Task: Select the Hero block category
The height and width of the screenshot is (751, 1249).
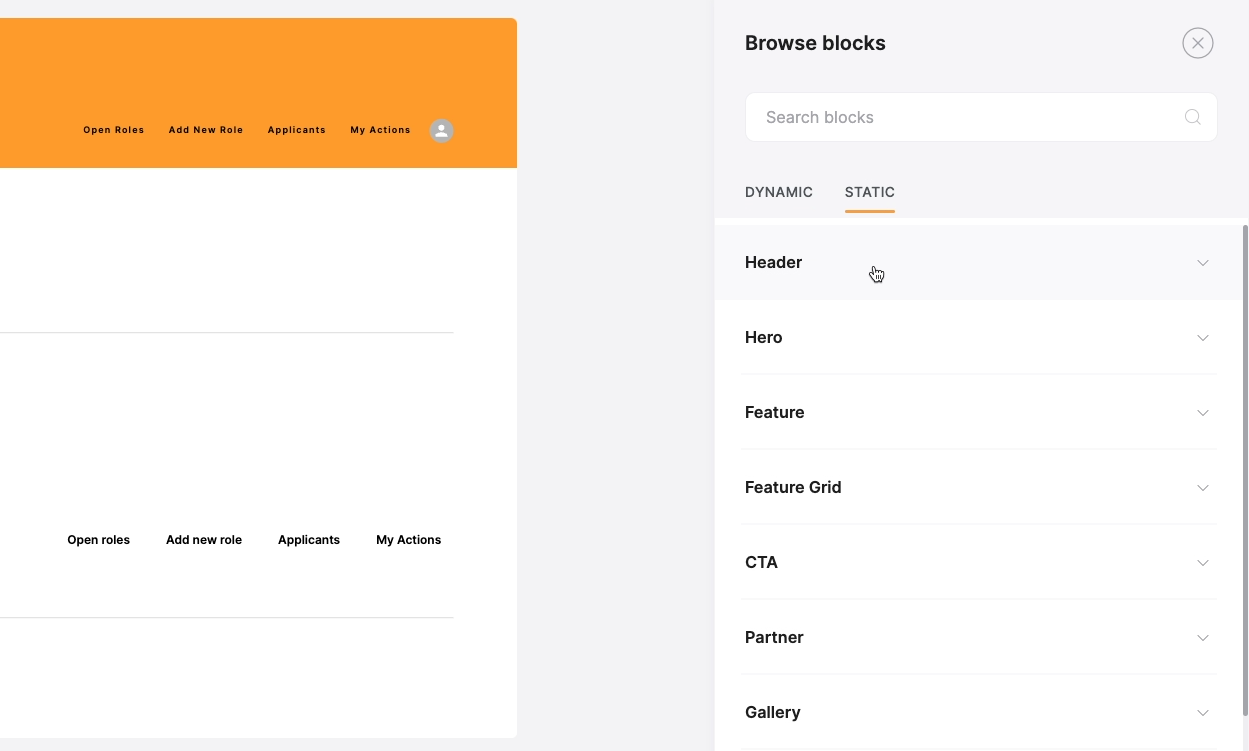Action: (x=978, y=337)
